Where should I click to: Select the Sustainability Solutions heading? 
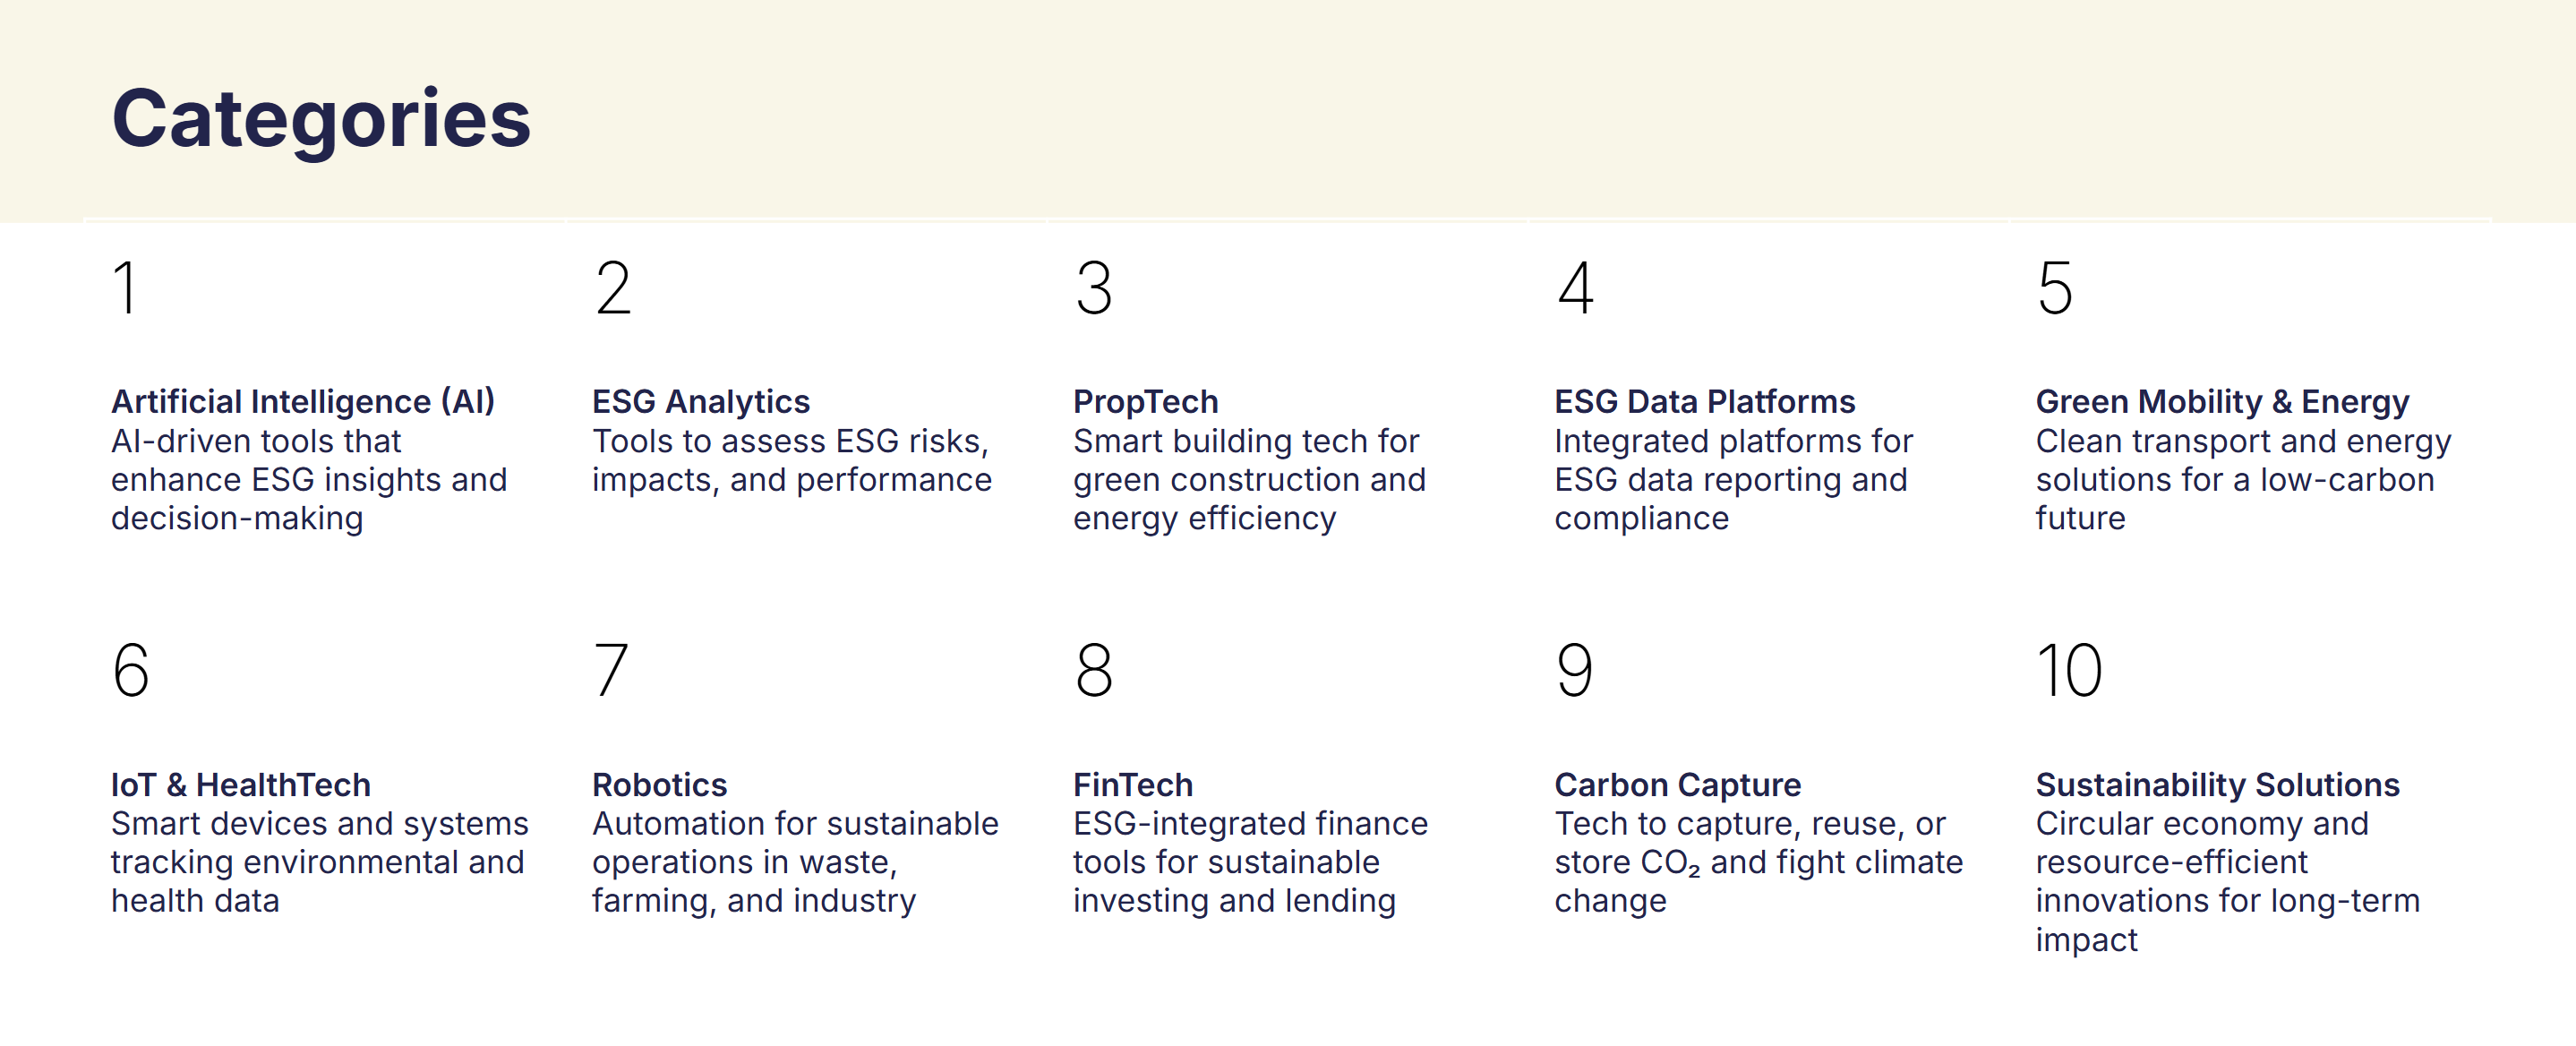coord(2218,784)
